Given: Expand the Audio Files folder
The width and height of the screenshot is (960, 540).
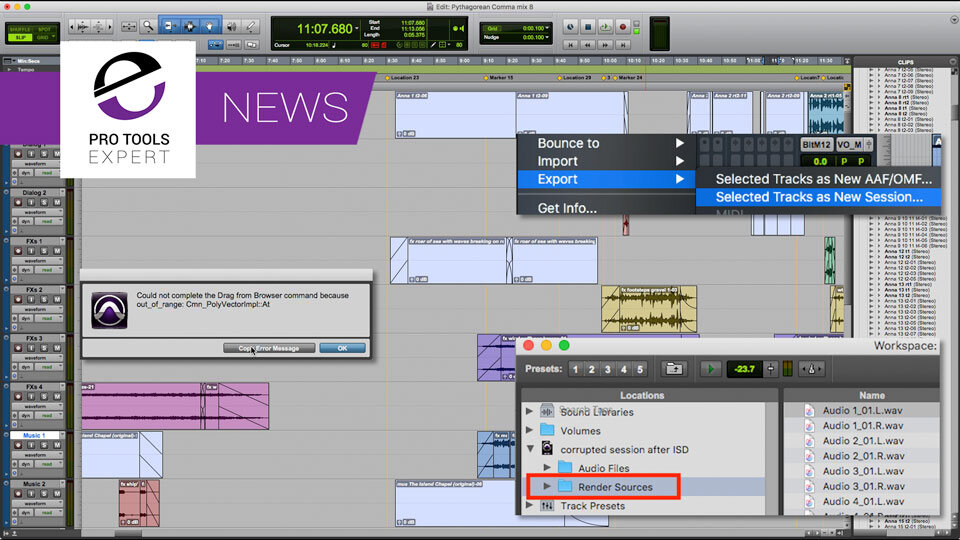Looking at the screenshot, I should point(547,468).
